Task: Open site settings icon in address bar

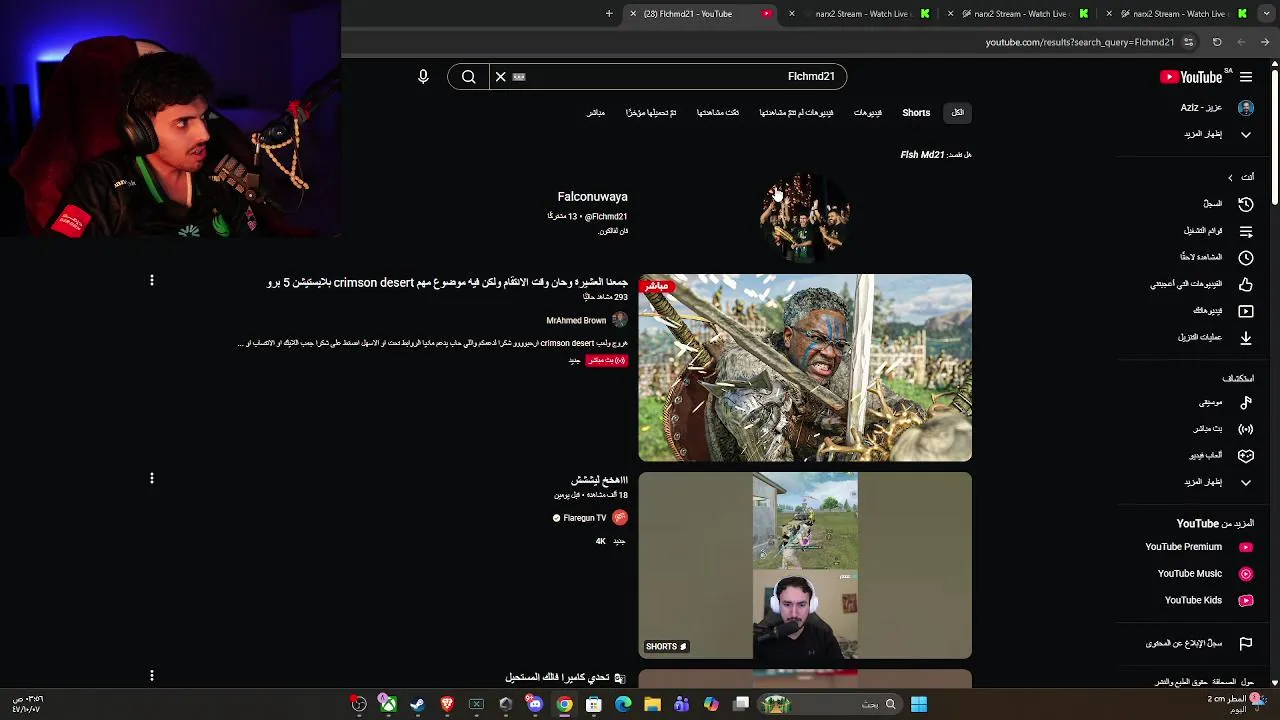Action: [x=1188, y=42]
